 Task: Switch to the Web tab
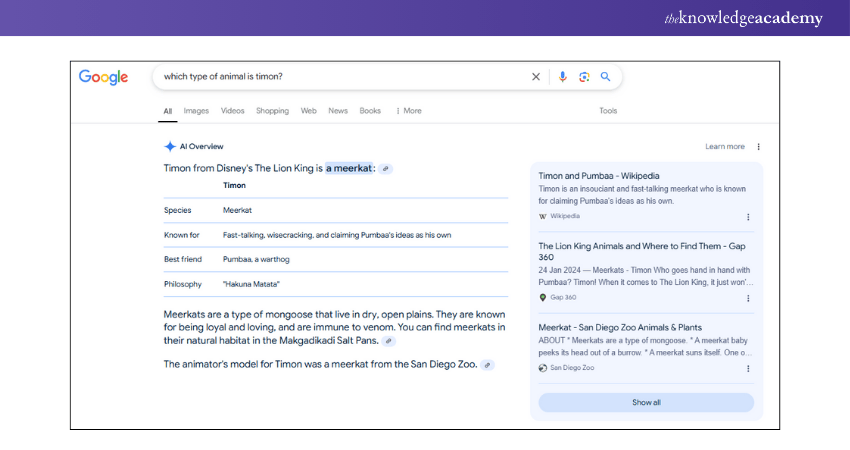(x=308, y=111)
